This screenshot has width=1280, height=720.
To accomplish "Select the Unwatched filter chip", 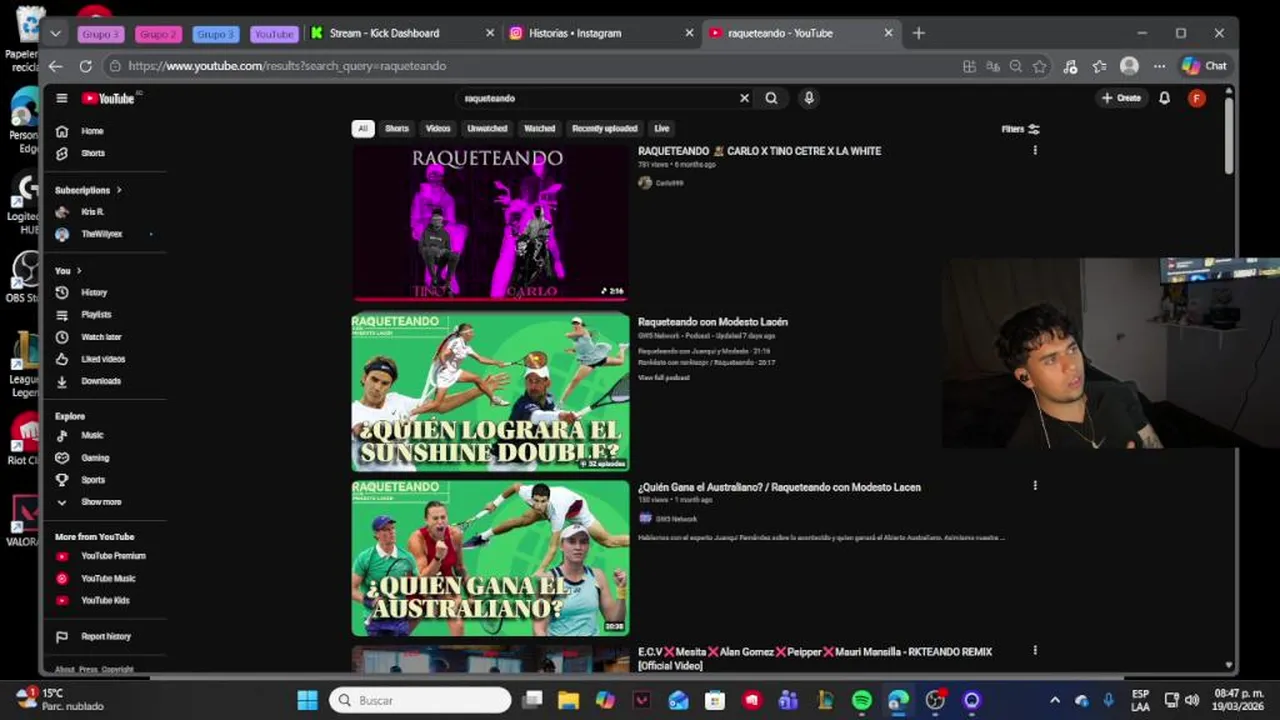I will point(487,128).
